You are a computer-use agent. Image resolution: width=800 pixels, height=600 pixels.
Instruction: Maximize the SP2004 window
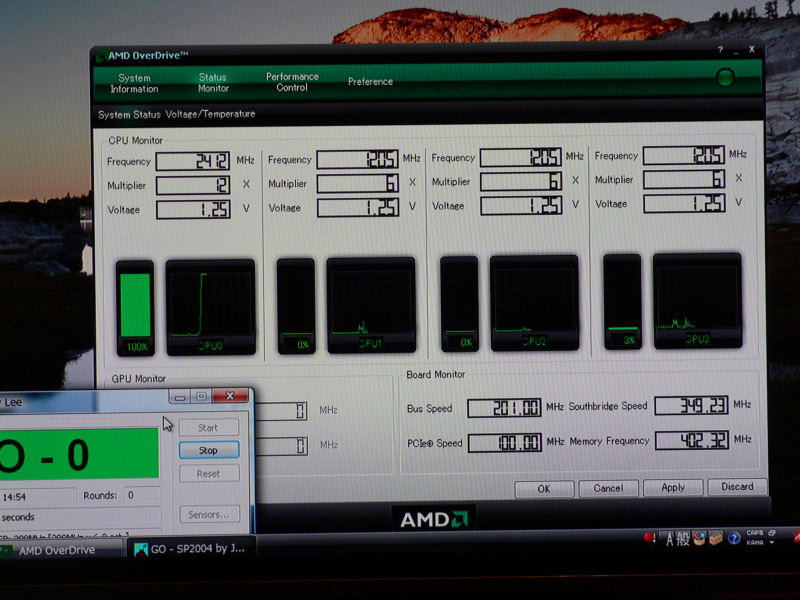tap(201, 396)
